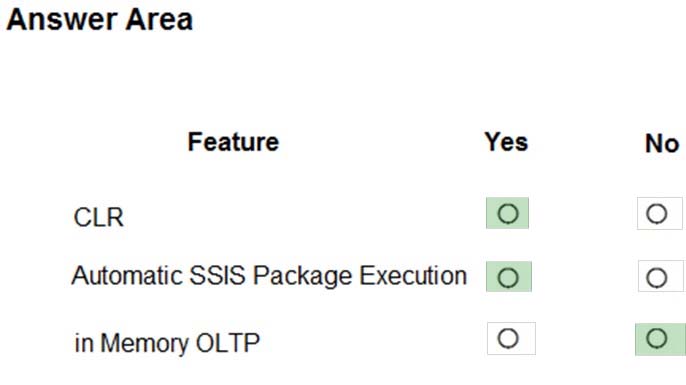
Task: Mark Yes for in Memory OLTP
Action: point(508,339)
